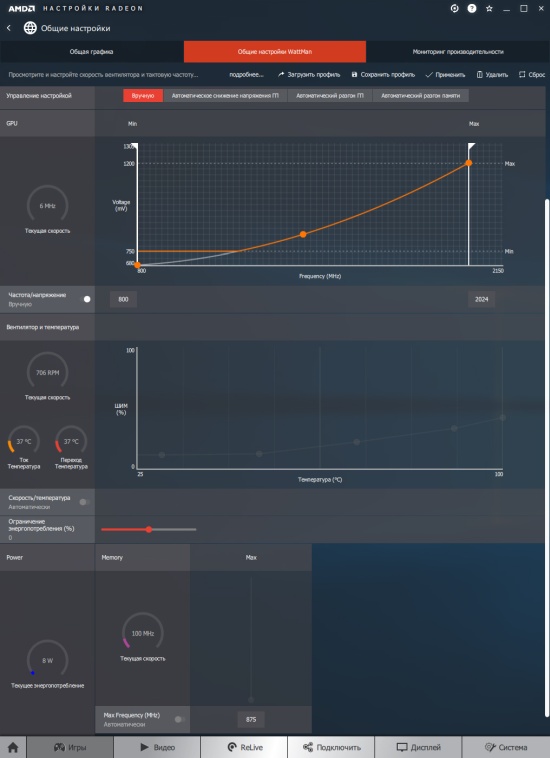The image size is (550, 758).
Task: Select Автоматический разгон памяти mode
Action: coord(420,96)
